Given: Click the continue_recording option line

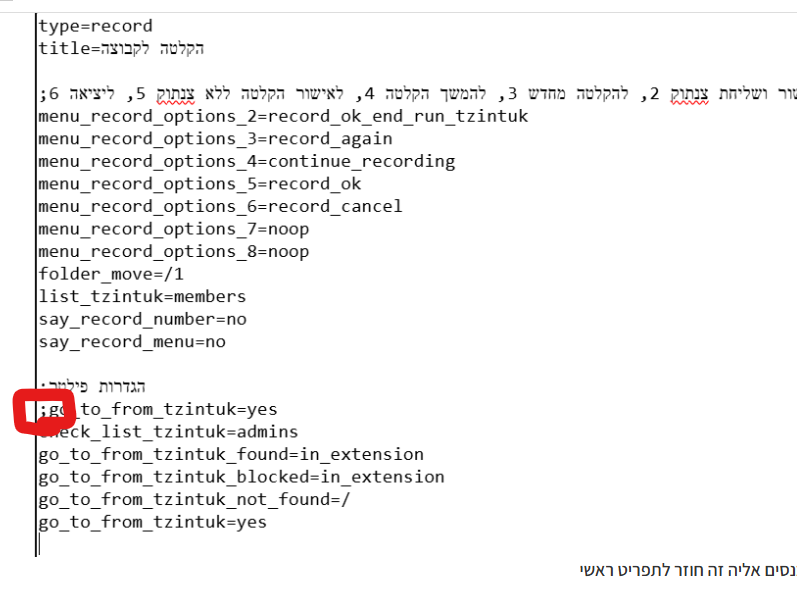Looking at the screenshot, I should pos(246,161).
